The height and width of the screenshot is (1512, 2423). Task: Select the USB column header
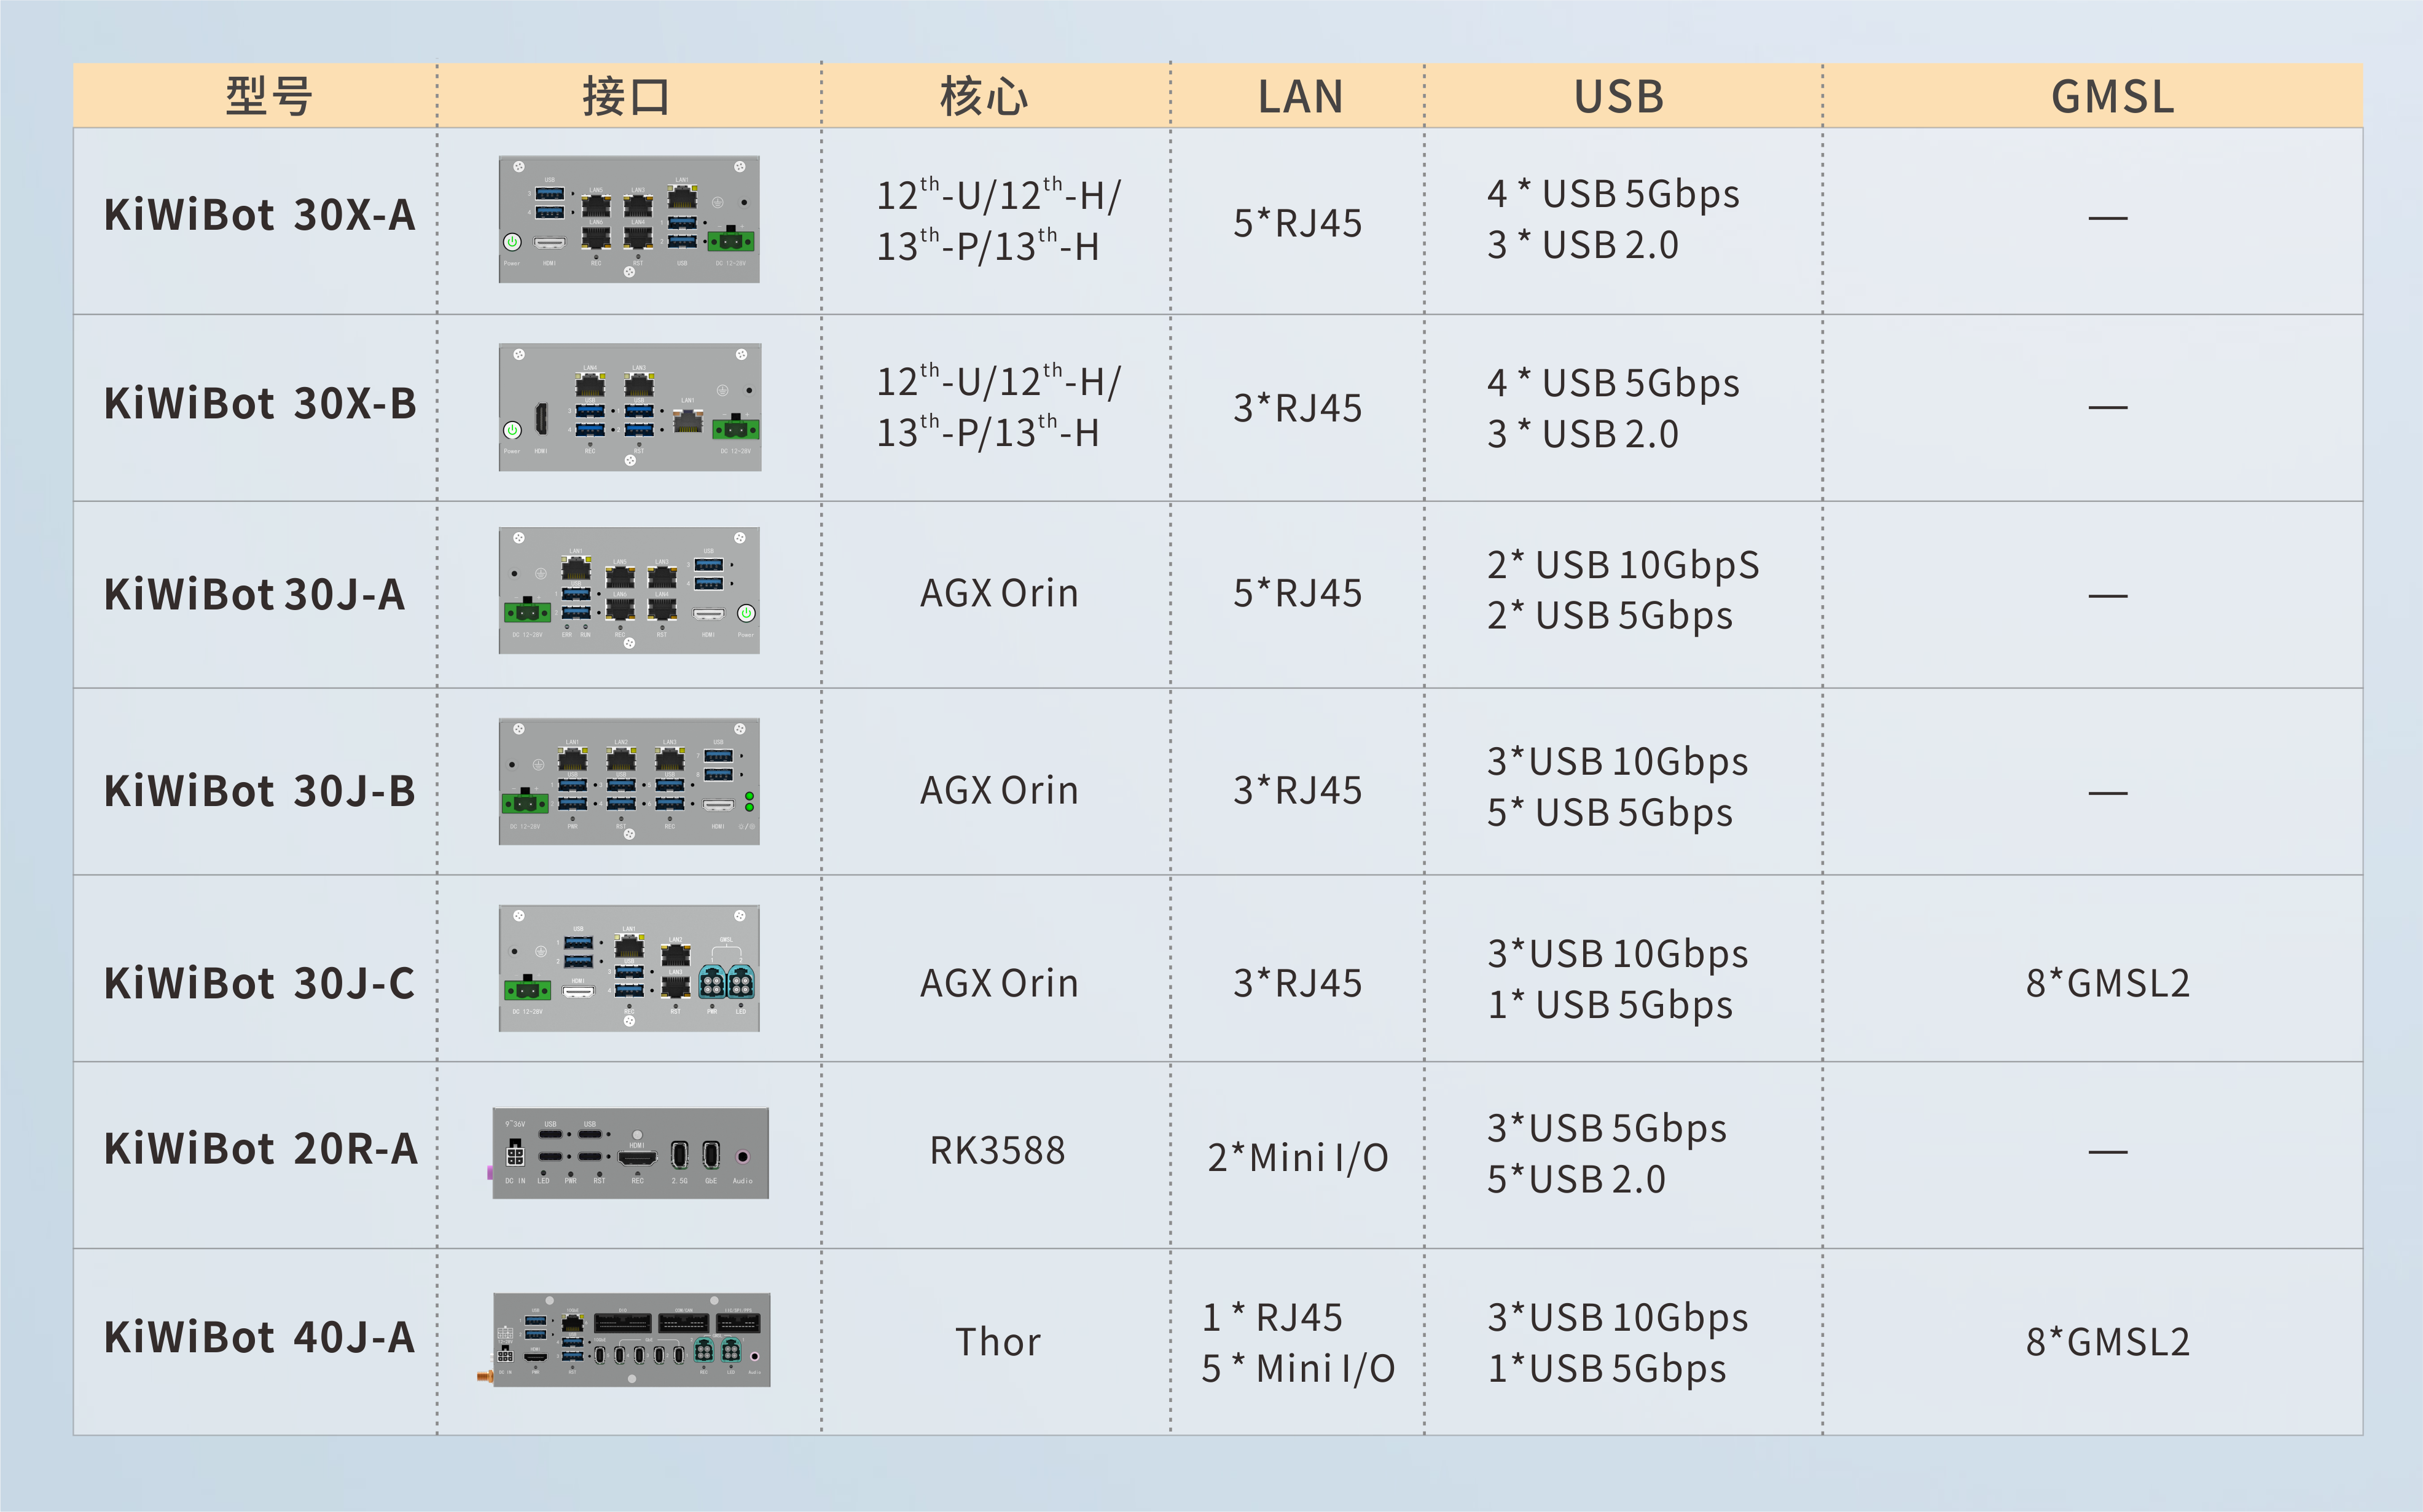1619,97
